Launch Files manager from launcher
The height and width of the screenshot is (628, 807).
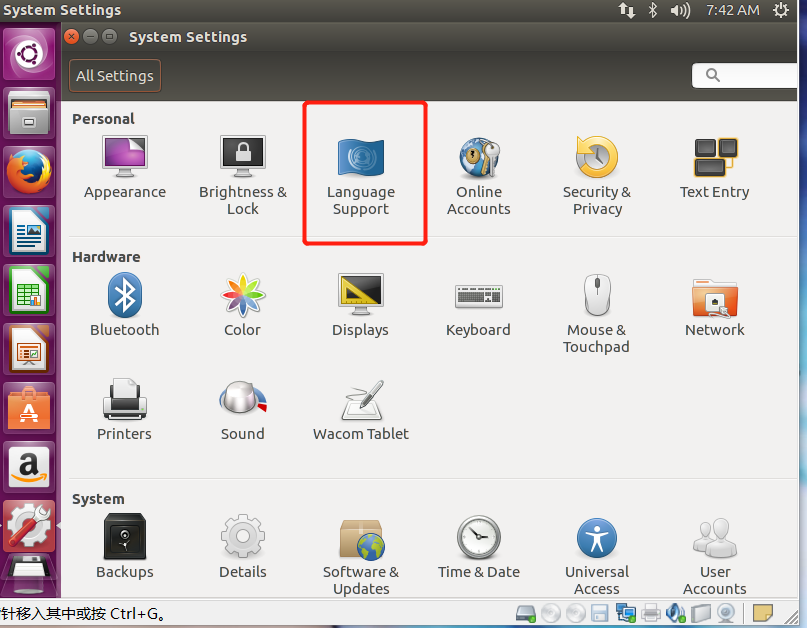(29, 113)
